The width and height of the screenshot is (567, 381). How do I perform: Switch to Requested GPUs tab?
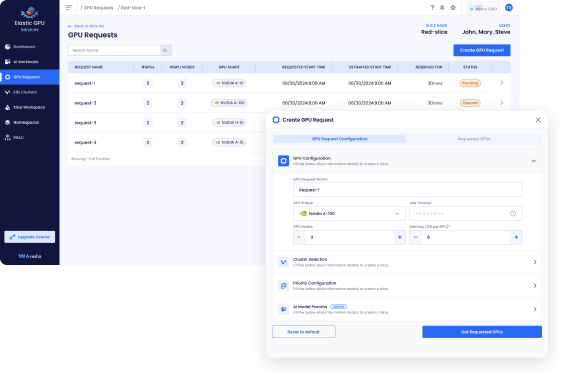click(474, 139)
